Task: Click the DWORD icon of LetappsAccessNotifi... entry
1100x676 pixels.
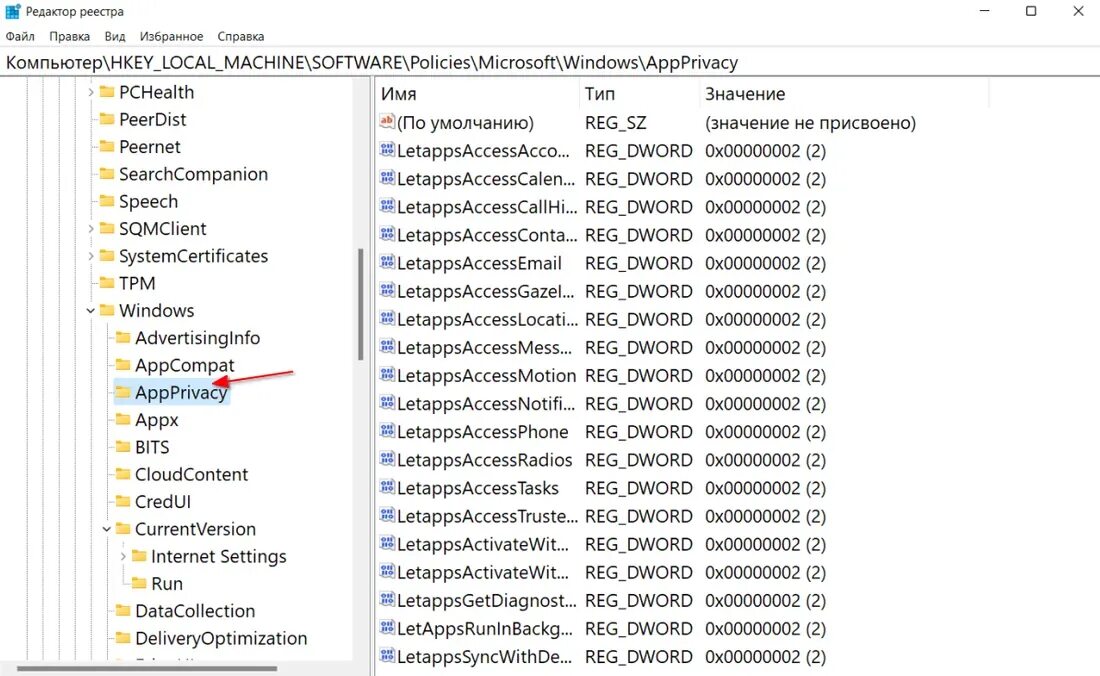Action: click(387, 403)
